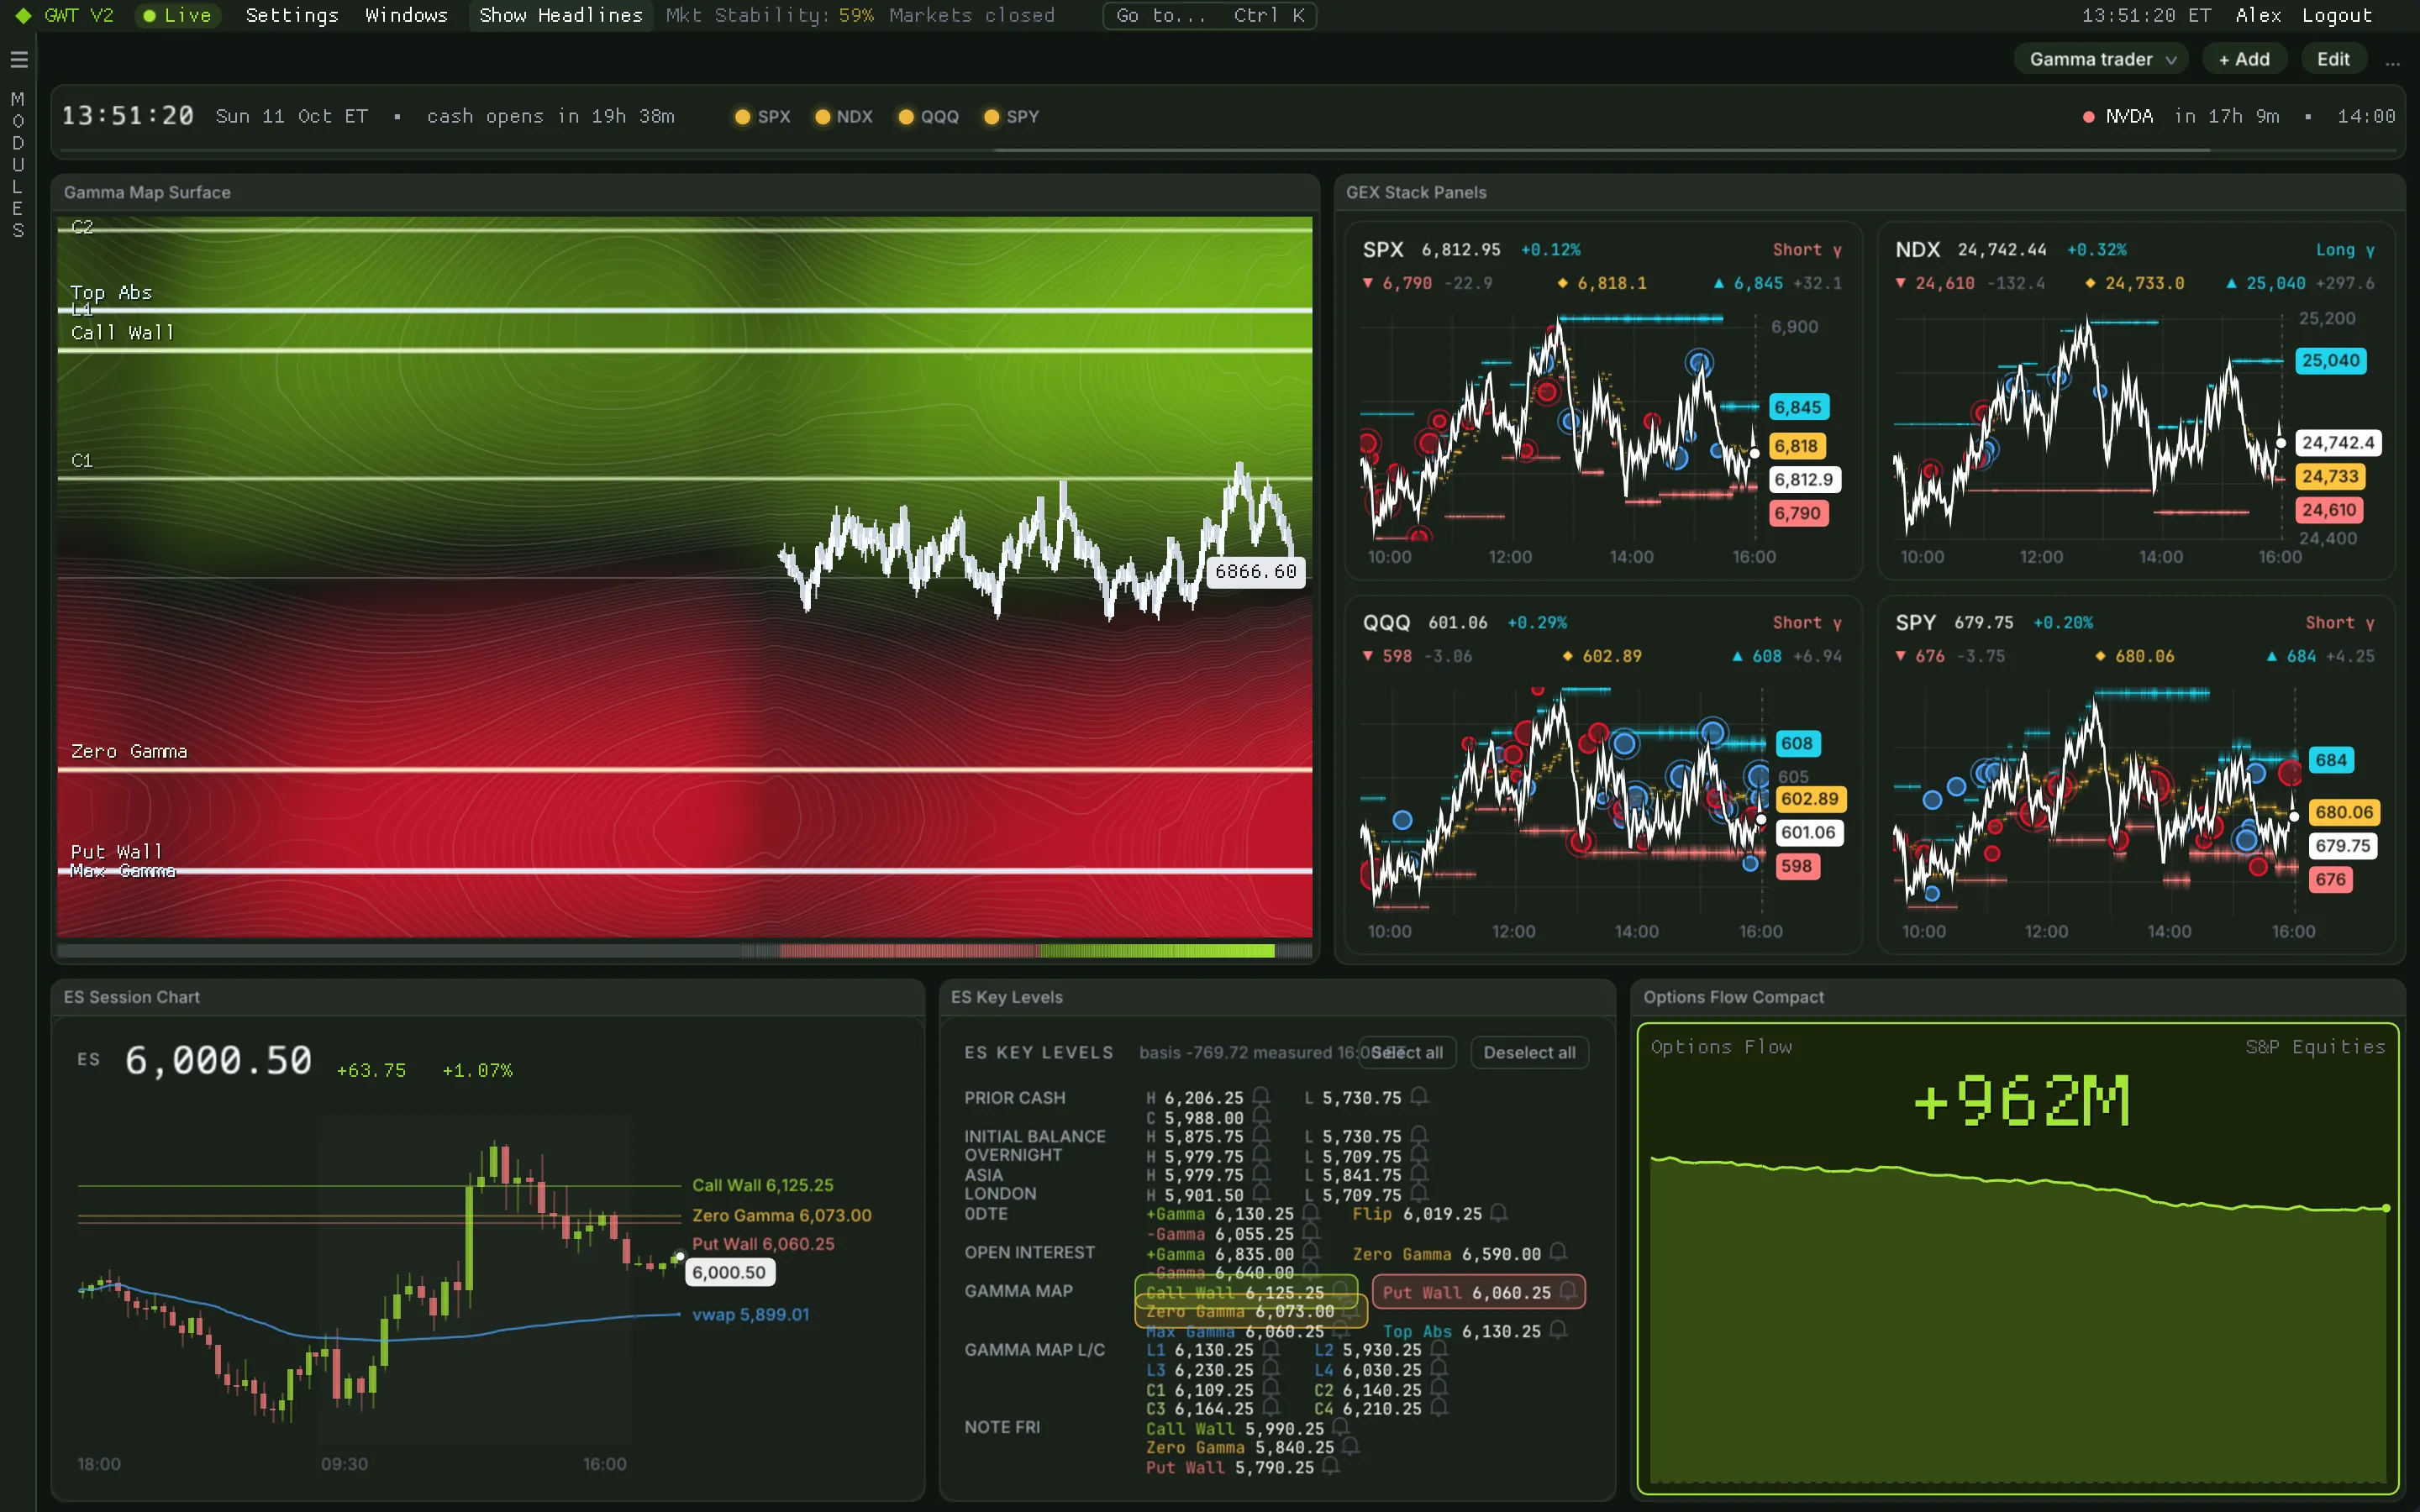This screenshot has width=2420, height=1512.
Task: Click bell beside Note Fri Put Wall 5,790.25
Action: pos(1331,1466)
